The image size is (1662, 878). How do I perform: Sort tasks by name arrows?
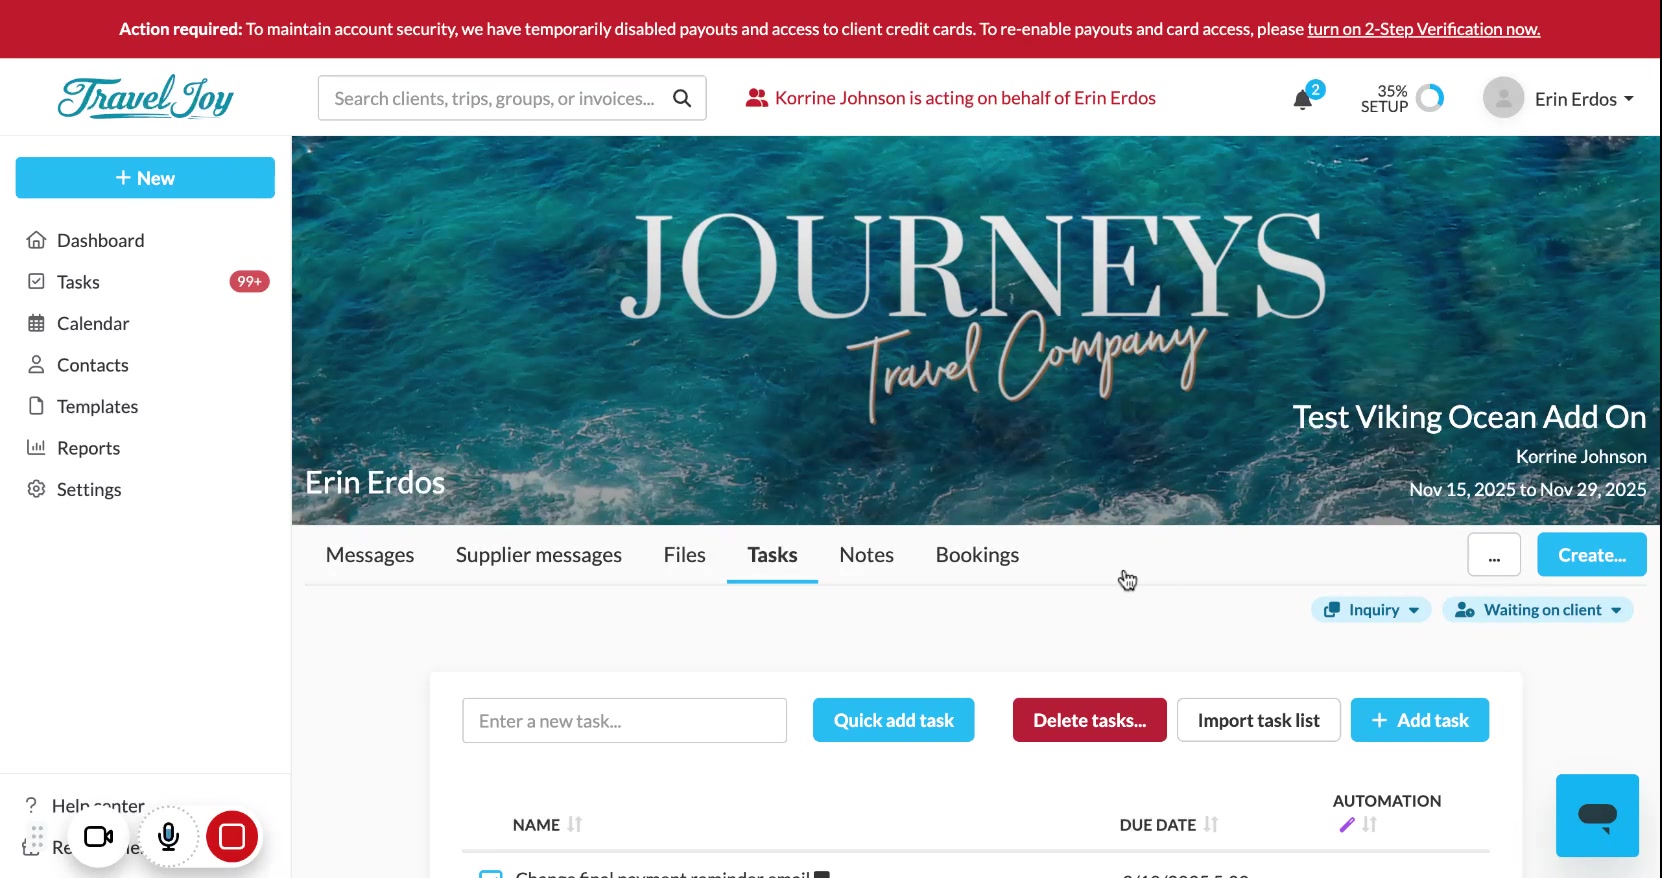[x=574, y=824]
